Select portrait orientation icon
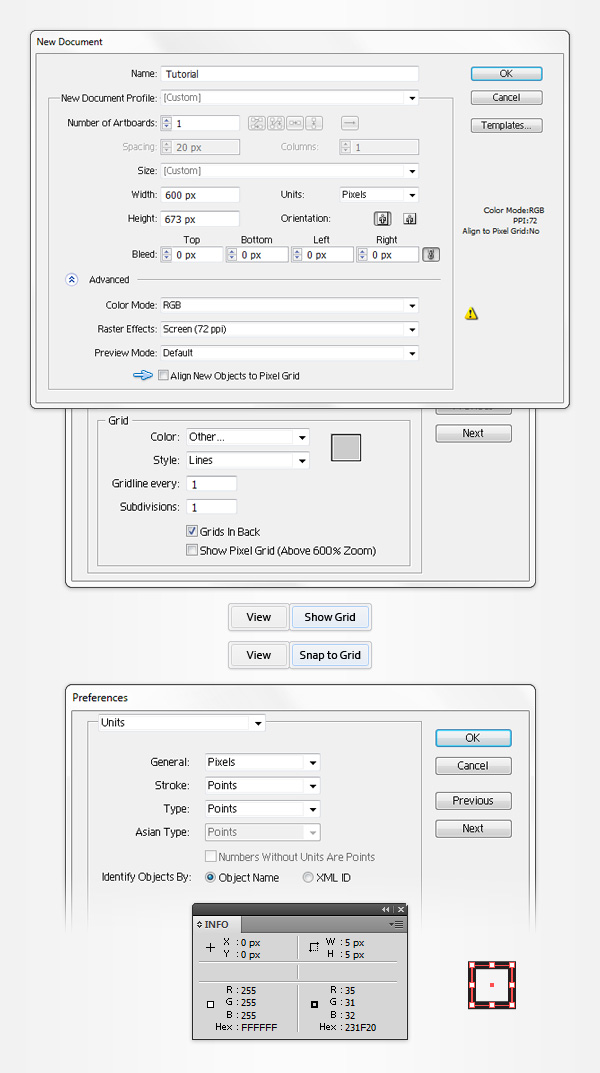 click(382, 219)
